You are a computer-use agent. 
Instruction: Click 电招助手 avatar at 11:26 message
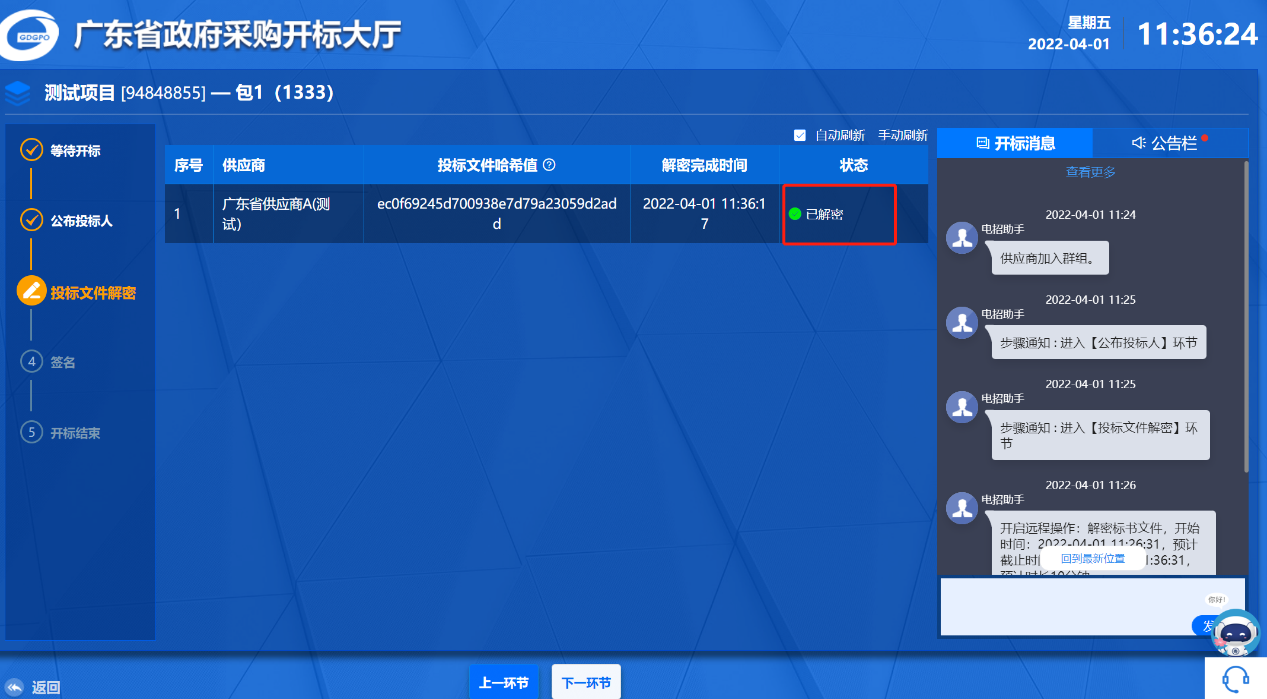pyautogui.click(x=962, y=508)
